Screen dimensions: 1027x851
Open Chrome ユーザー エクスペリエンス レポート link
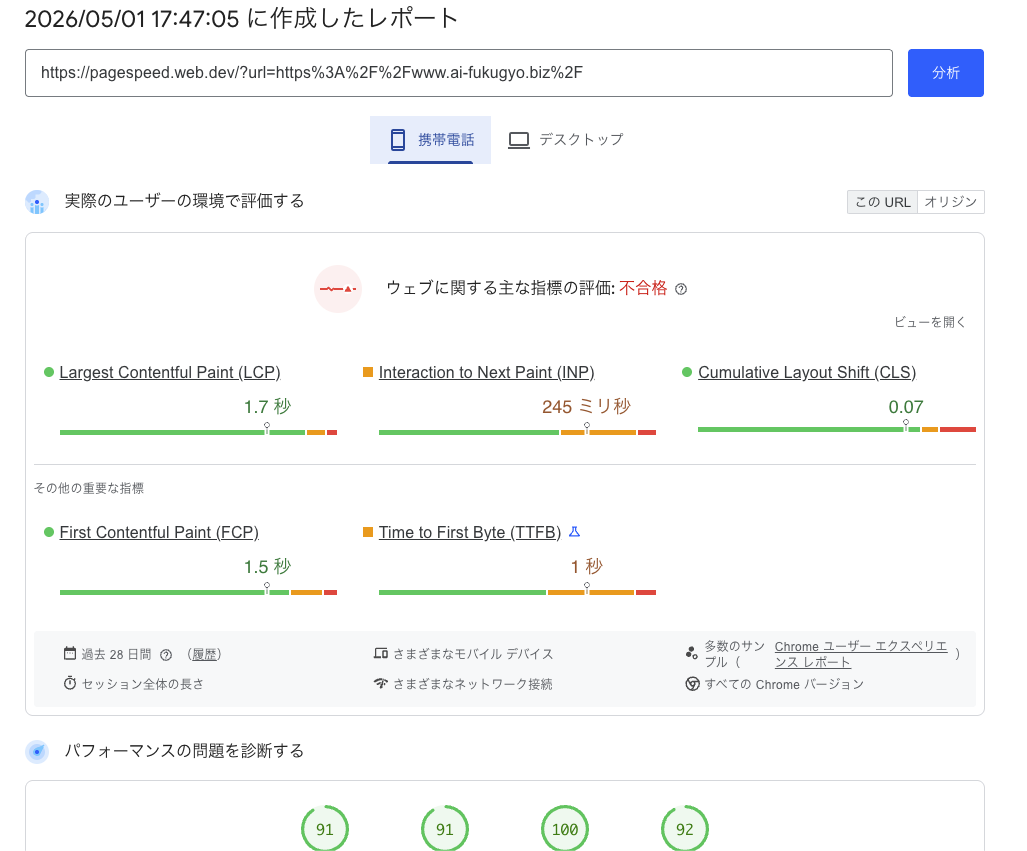tap(861, 654)
